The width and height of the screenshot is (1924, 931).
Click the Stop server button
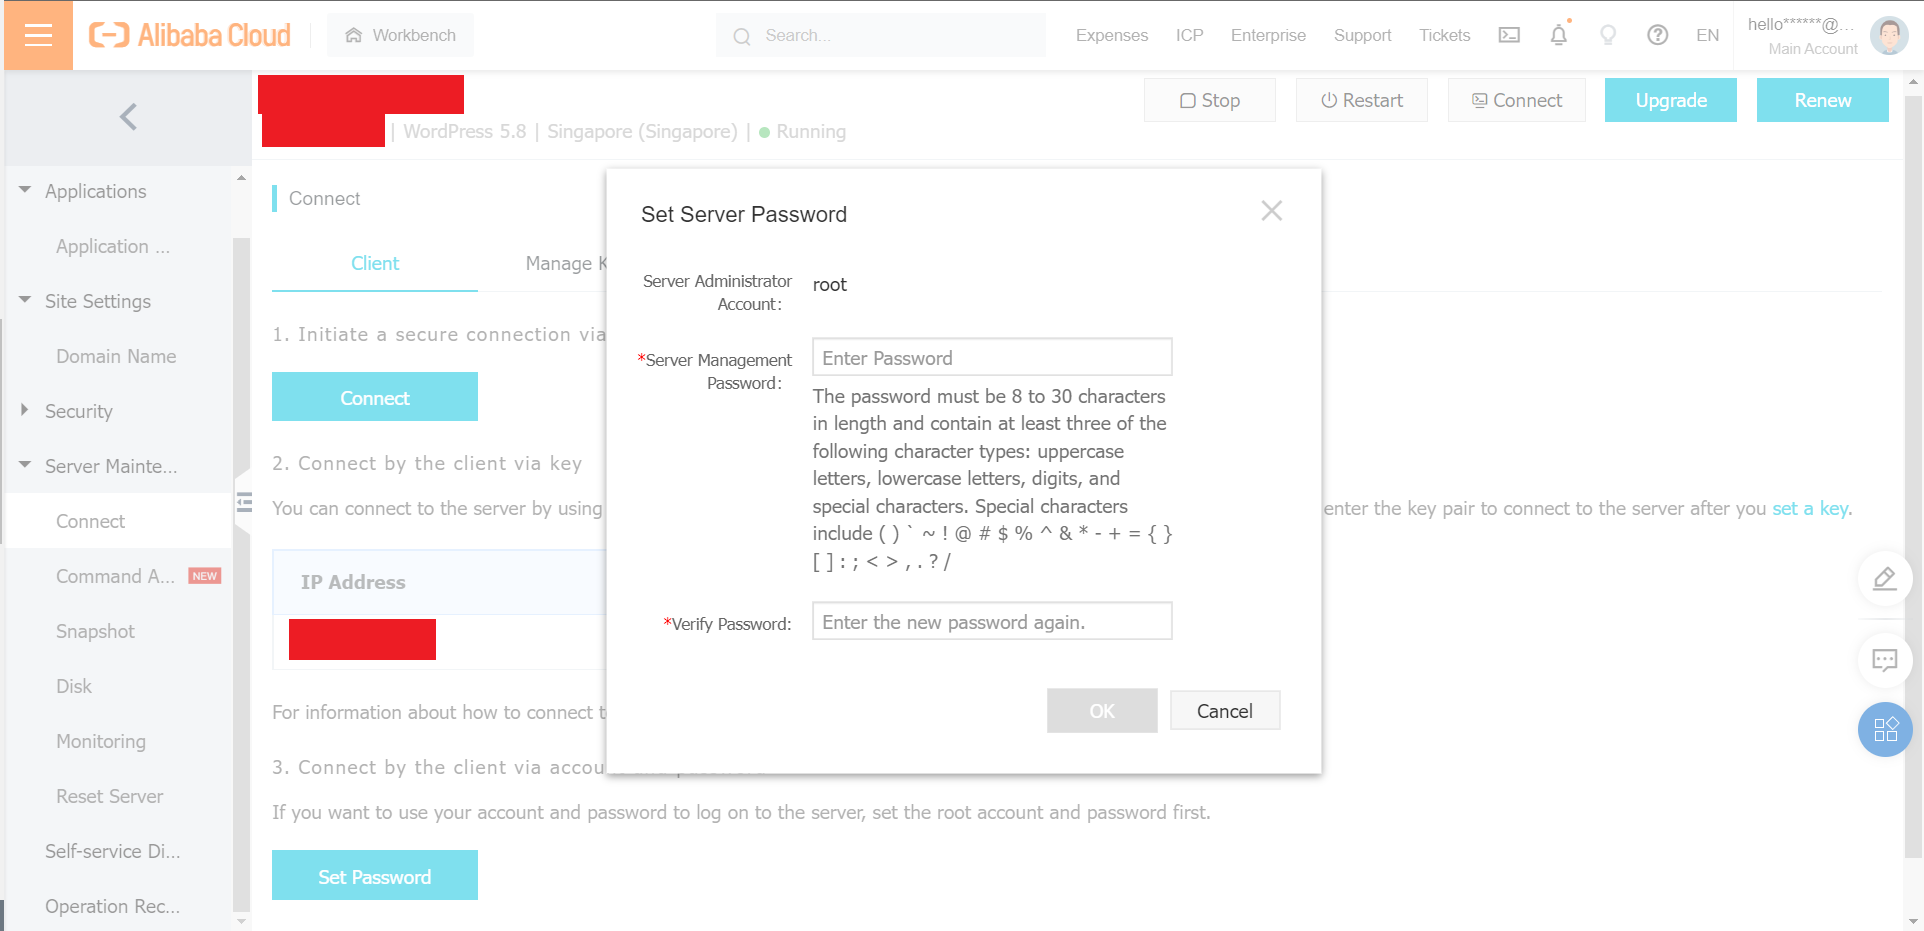coord(1210,100)
